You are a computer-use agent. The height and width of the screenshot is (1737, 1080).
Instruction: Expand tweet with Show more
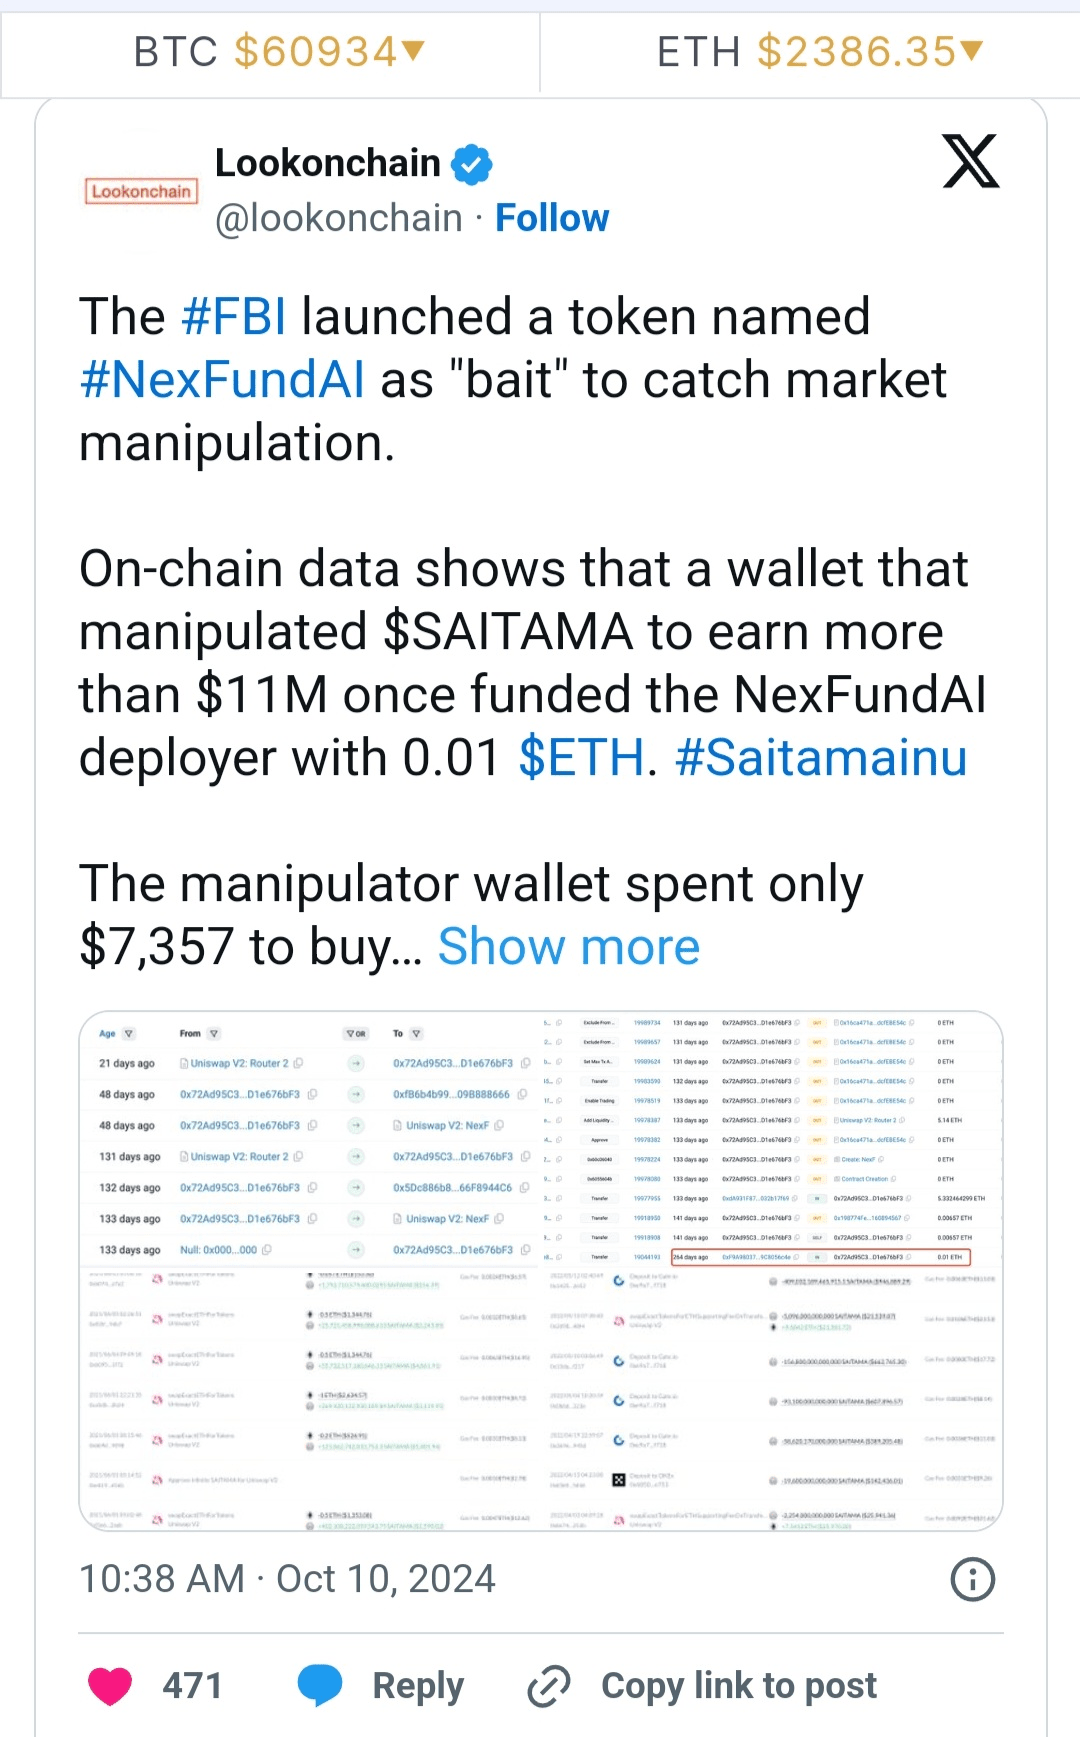tap(568, 946)
